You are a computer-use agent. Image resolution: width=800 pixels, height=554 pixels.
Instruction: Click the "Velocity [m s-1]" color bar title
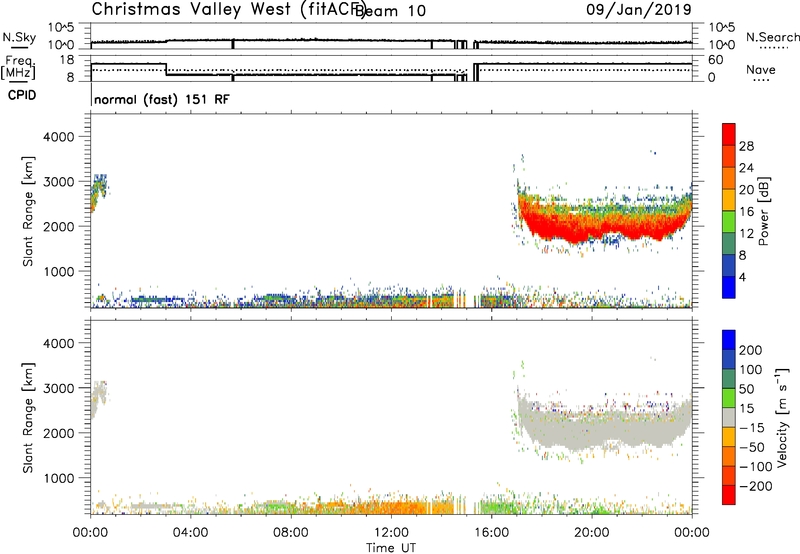[782, 417]
